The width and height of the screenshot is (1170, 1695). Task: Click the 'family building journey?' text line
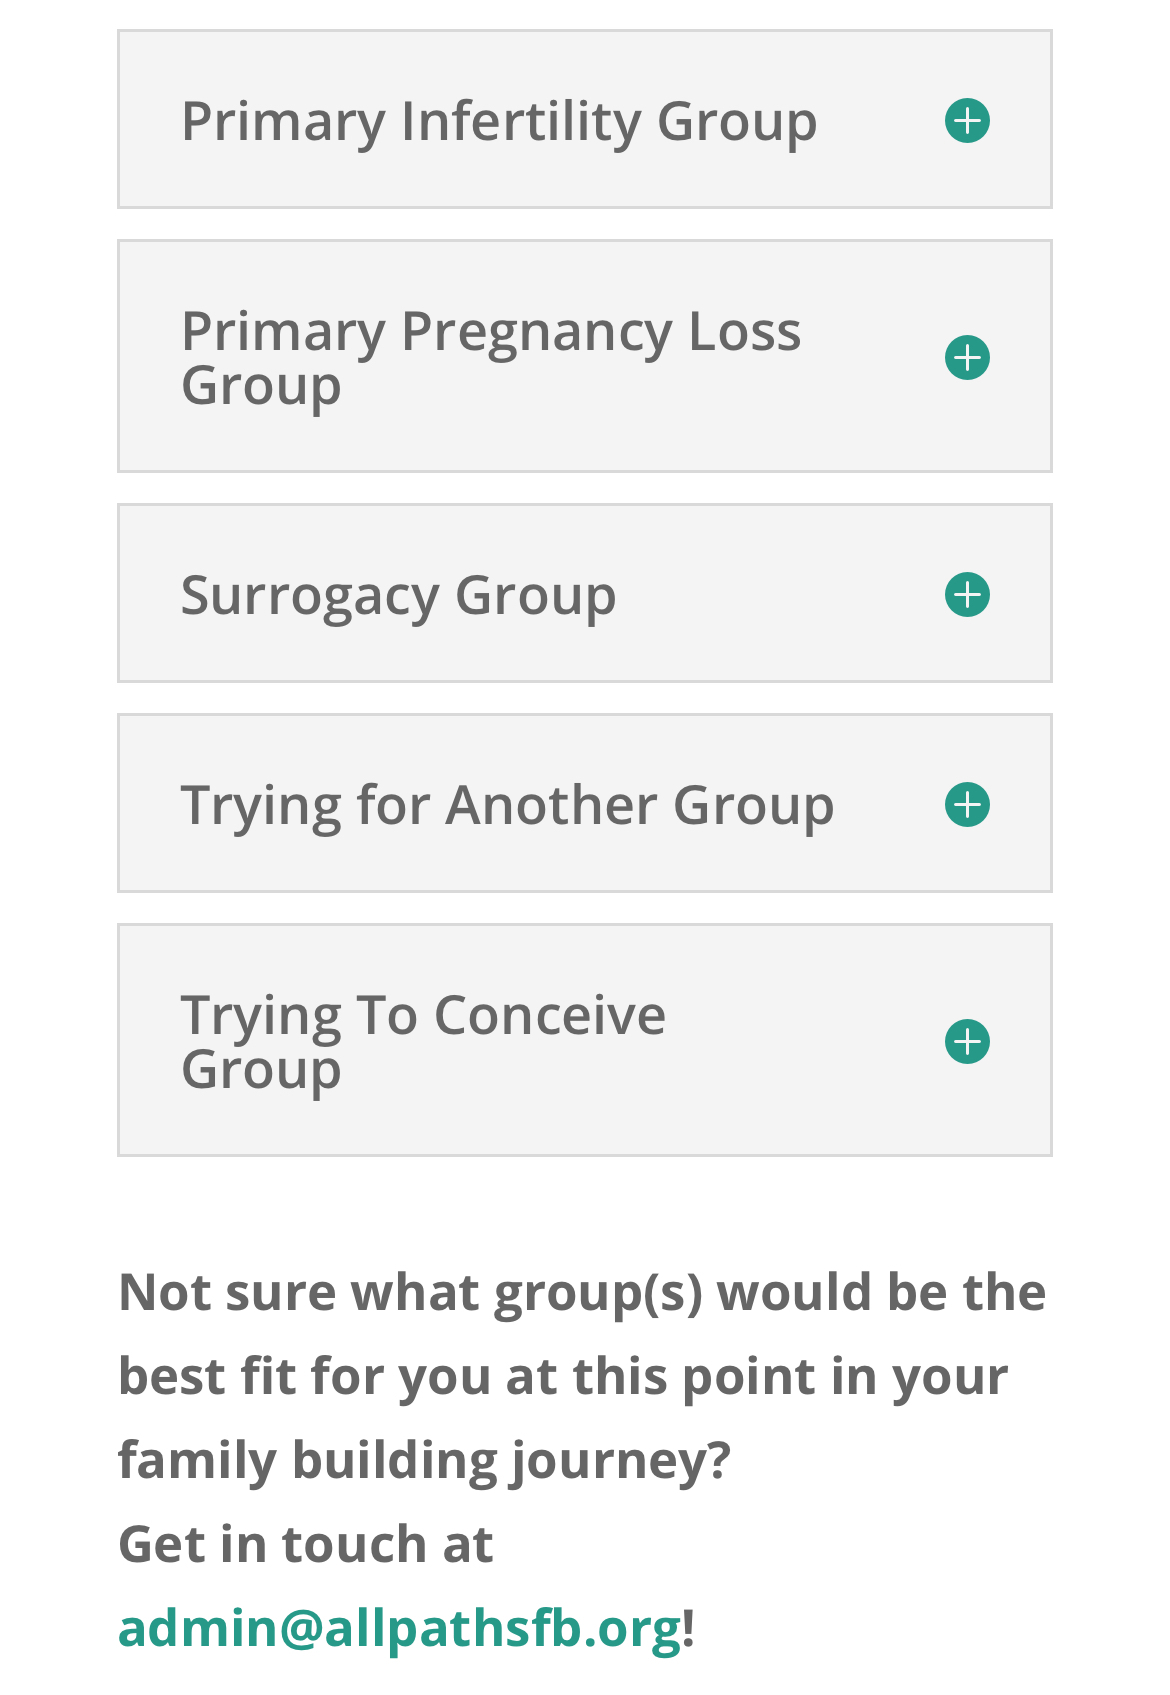tap(424, 1459)
